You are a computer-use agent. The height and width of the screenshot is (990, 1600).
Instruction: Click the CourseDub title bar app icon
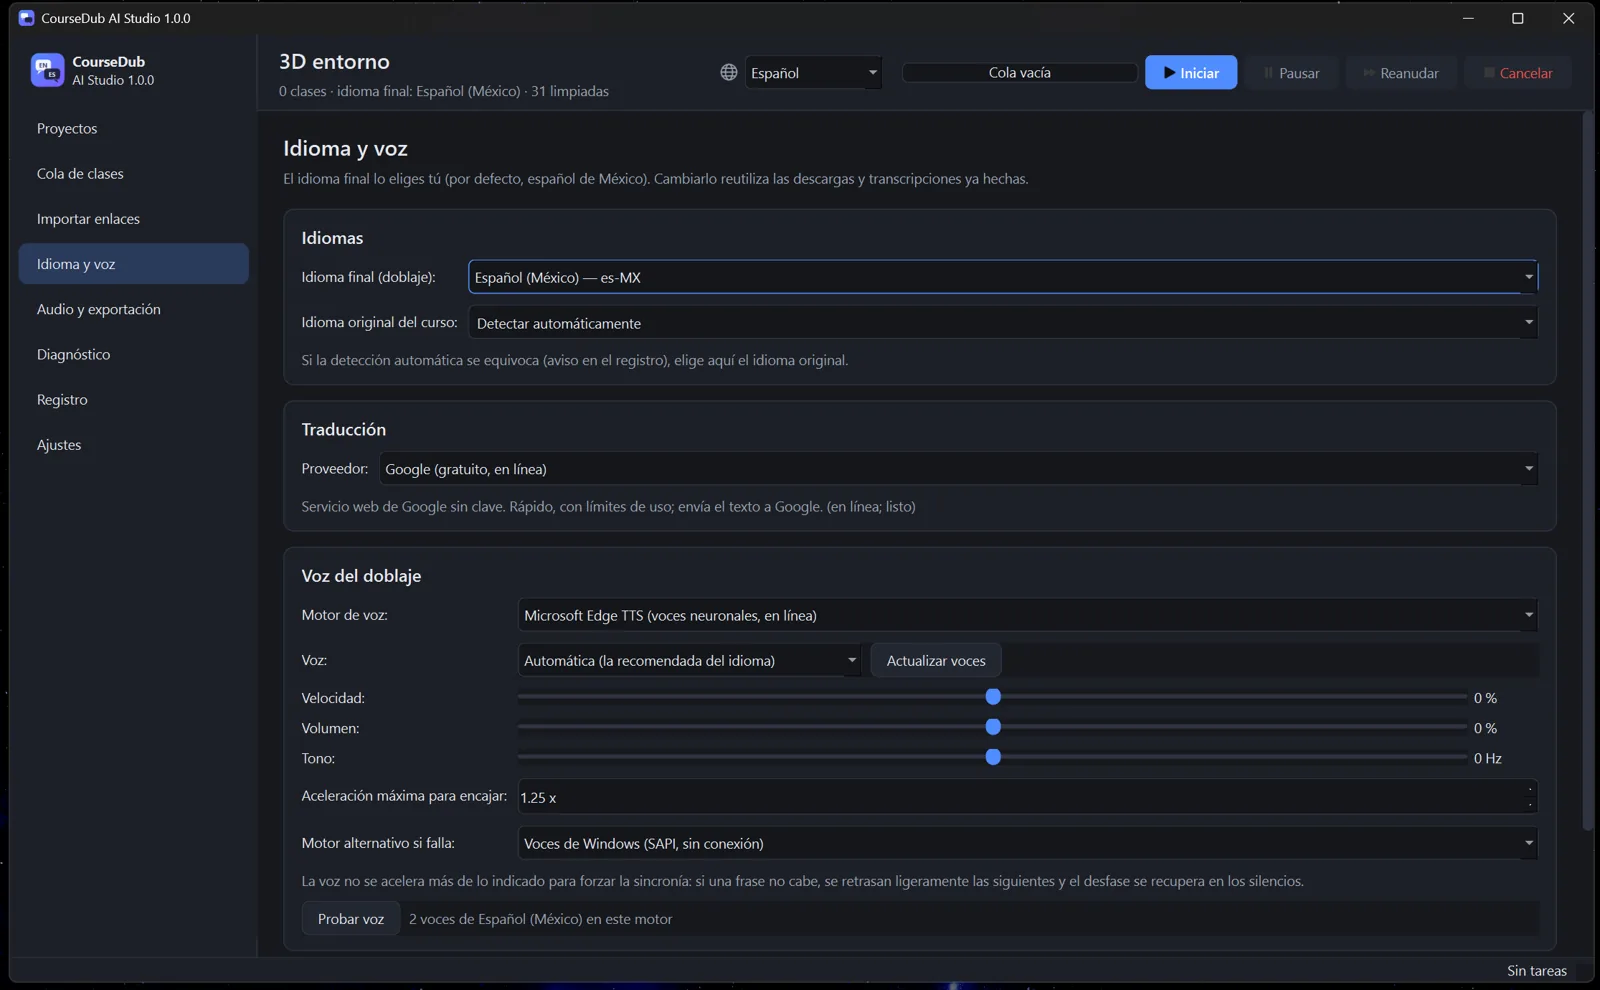tap(27, 18)
